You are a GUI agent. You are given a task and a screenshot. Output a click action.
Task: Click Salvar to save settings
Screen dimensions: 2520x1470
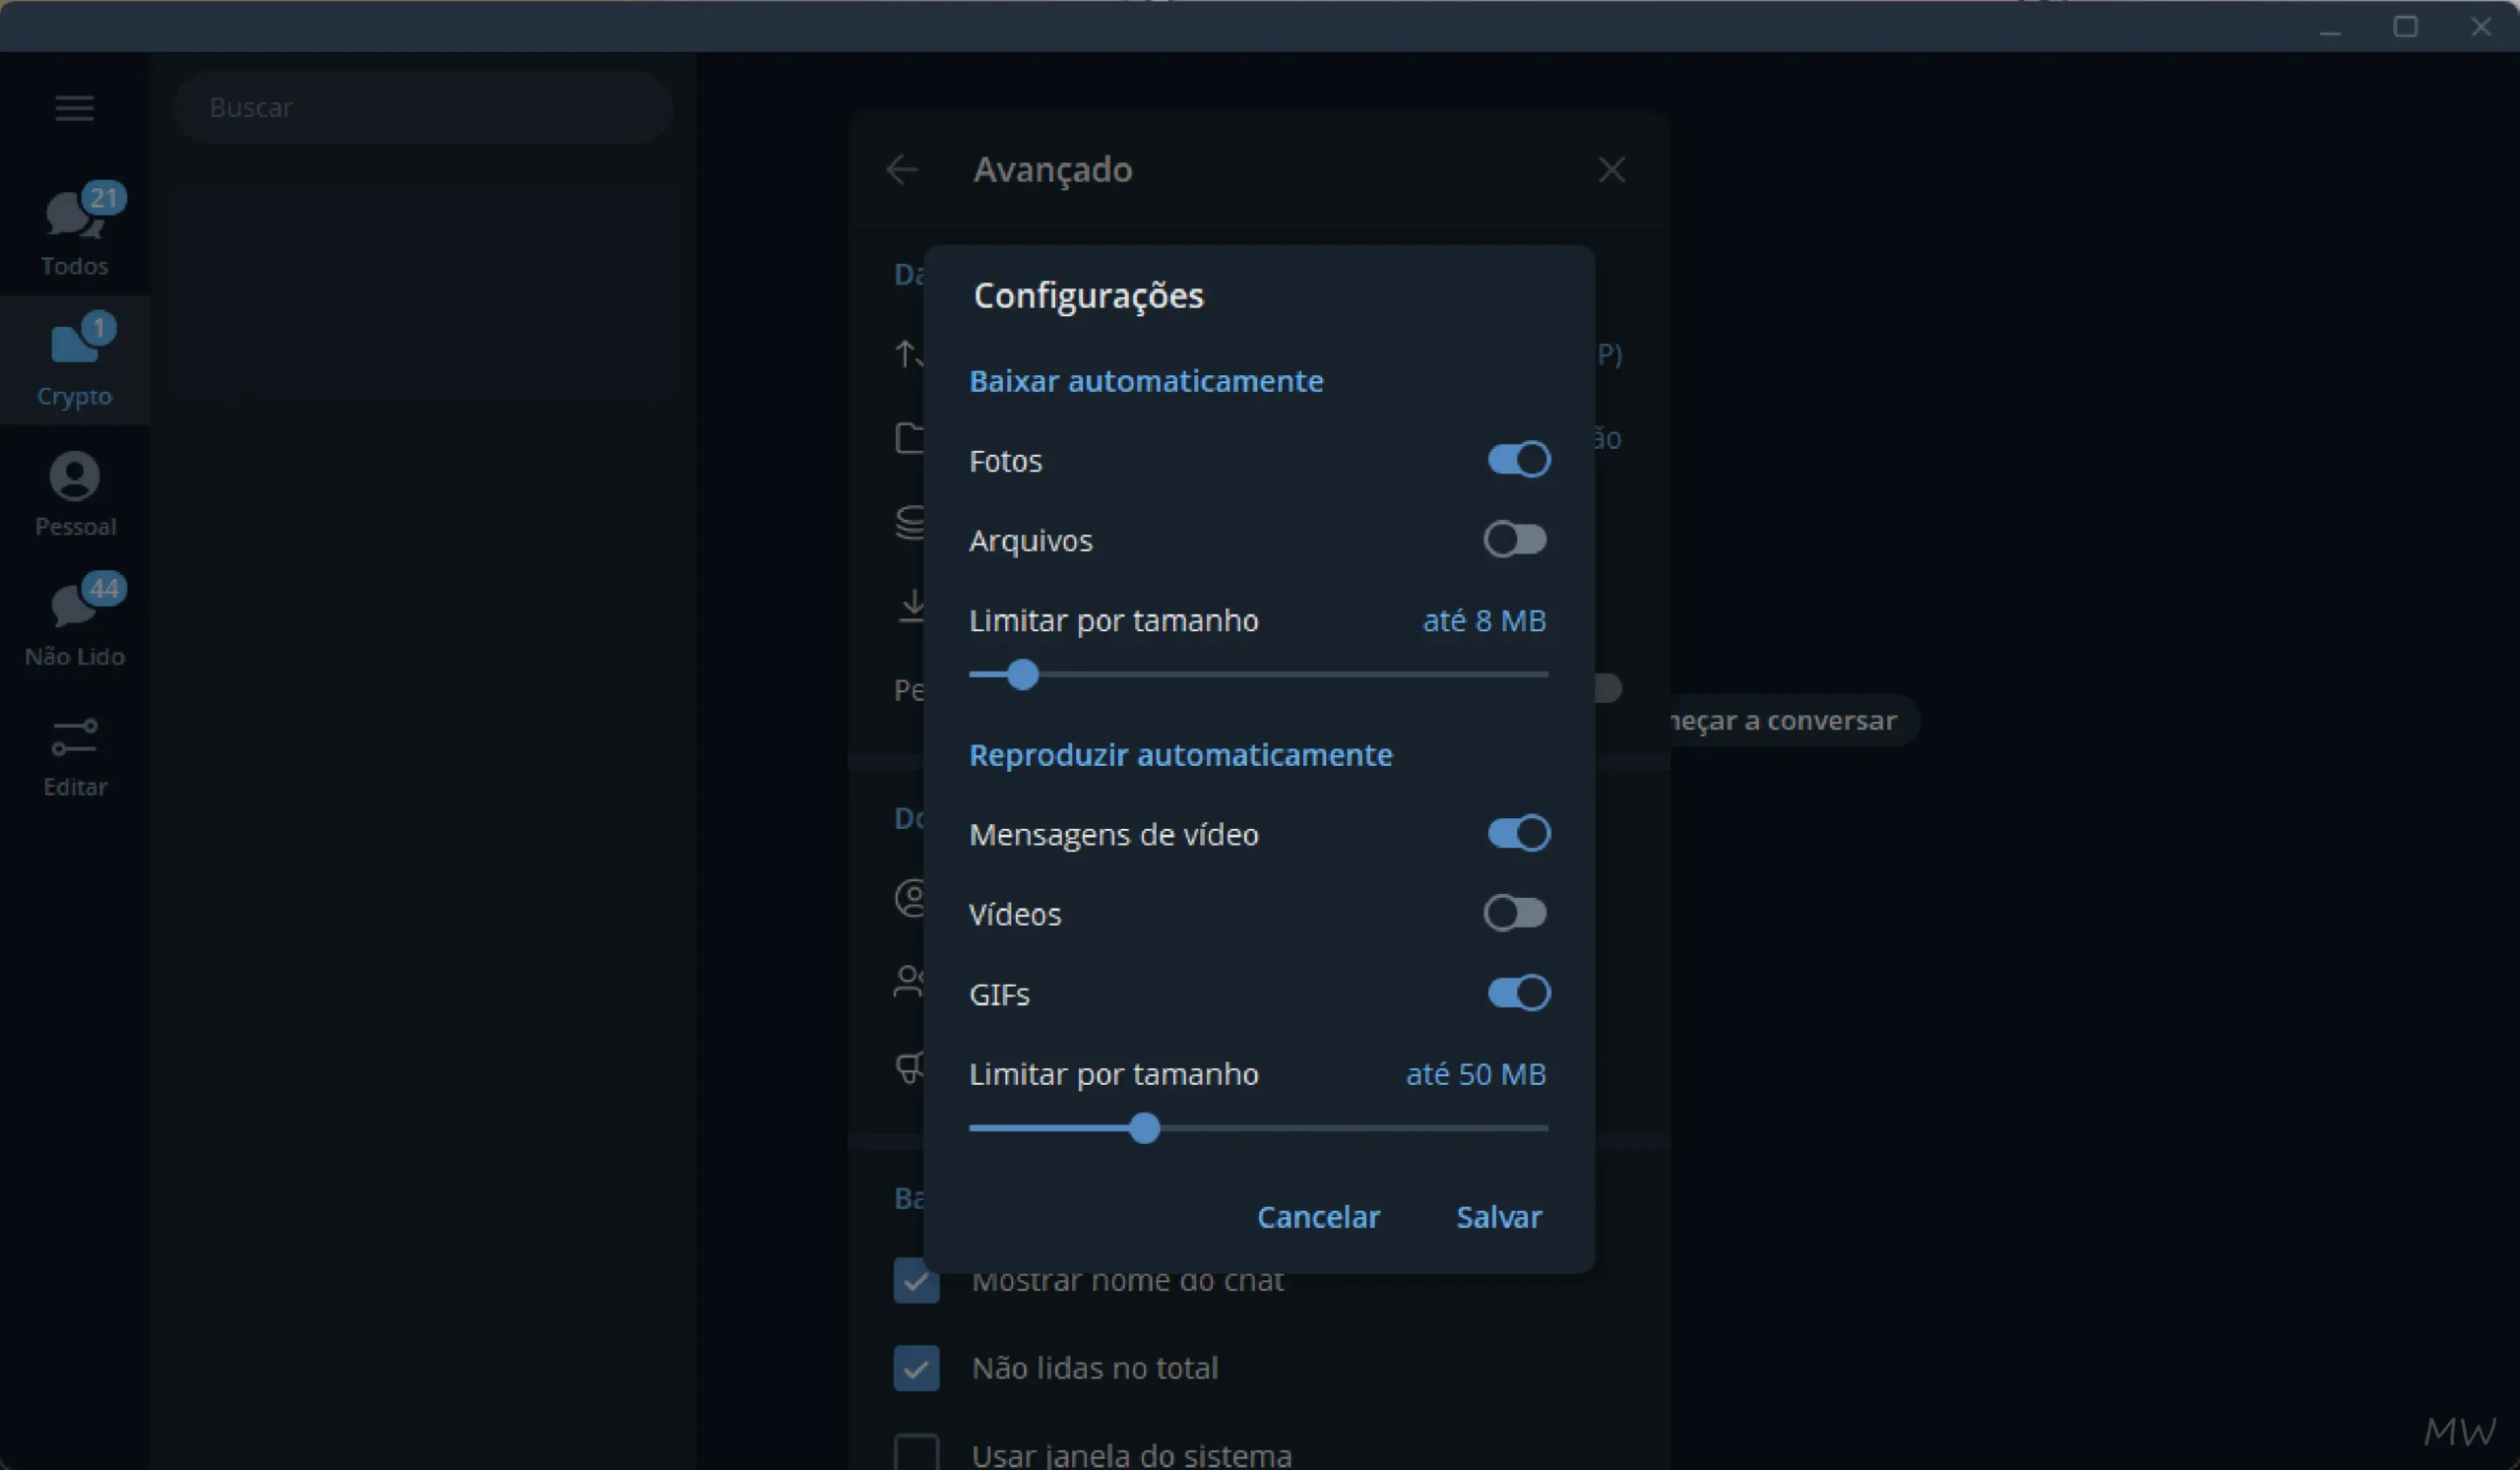tap(1498, 1217)
